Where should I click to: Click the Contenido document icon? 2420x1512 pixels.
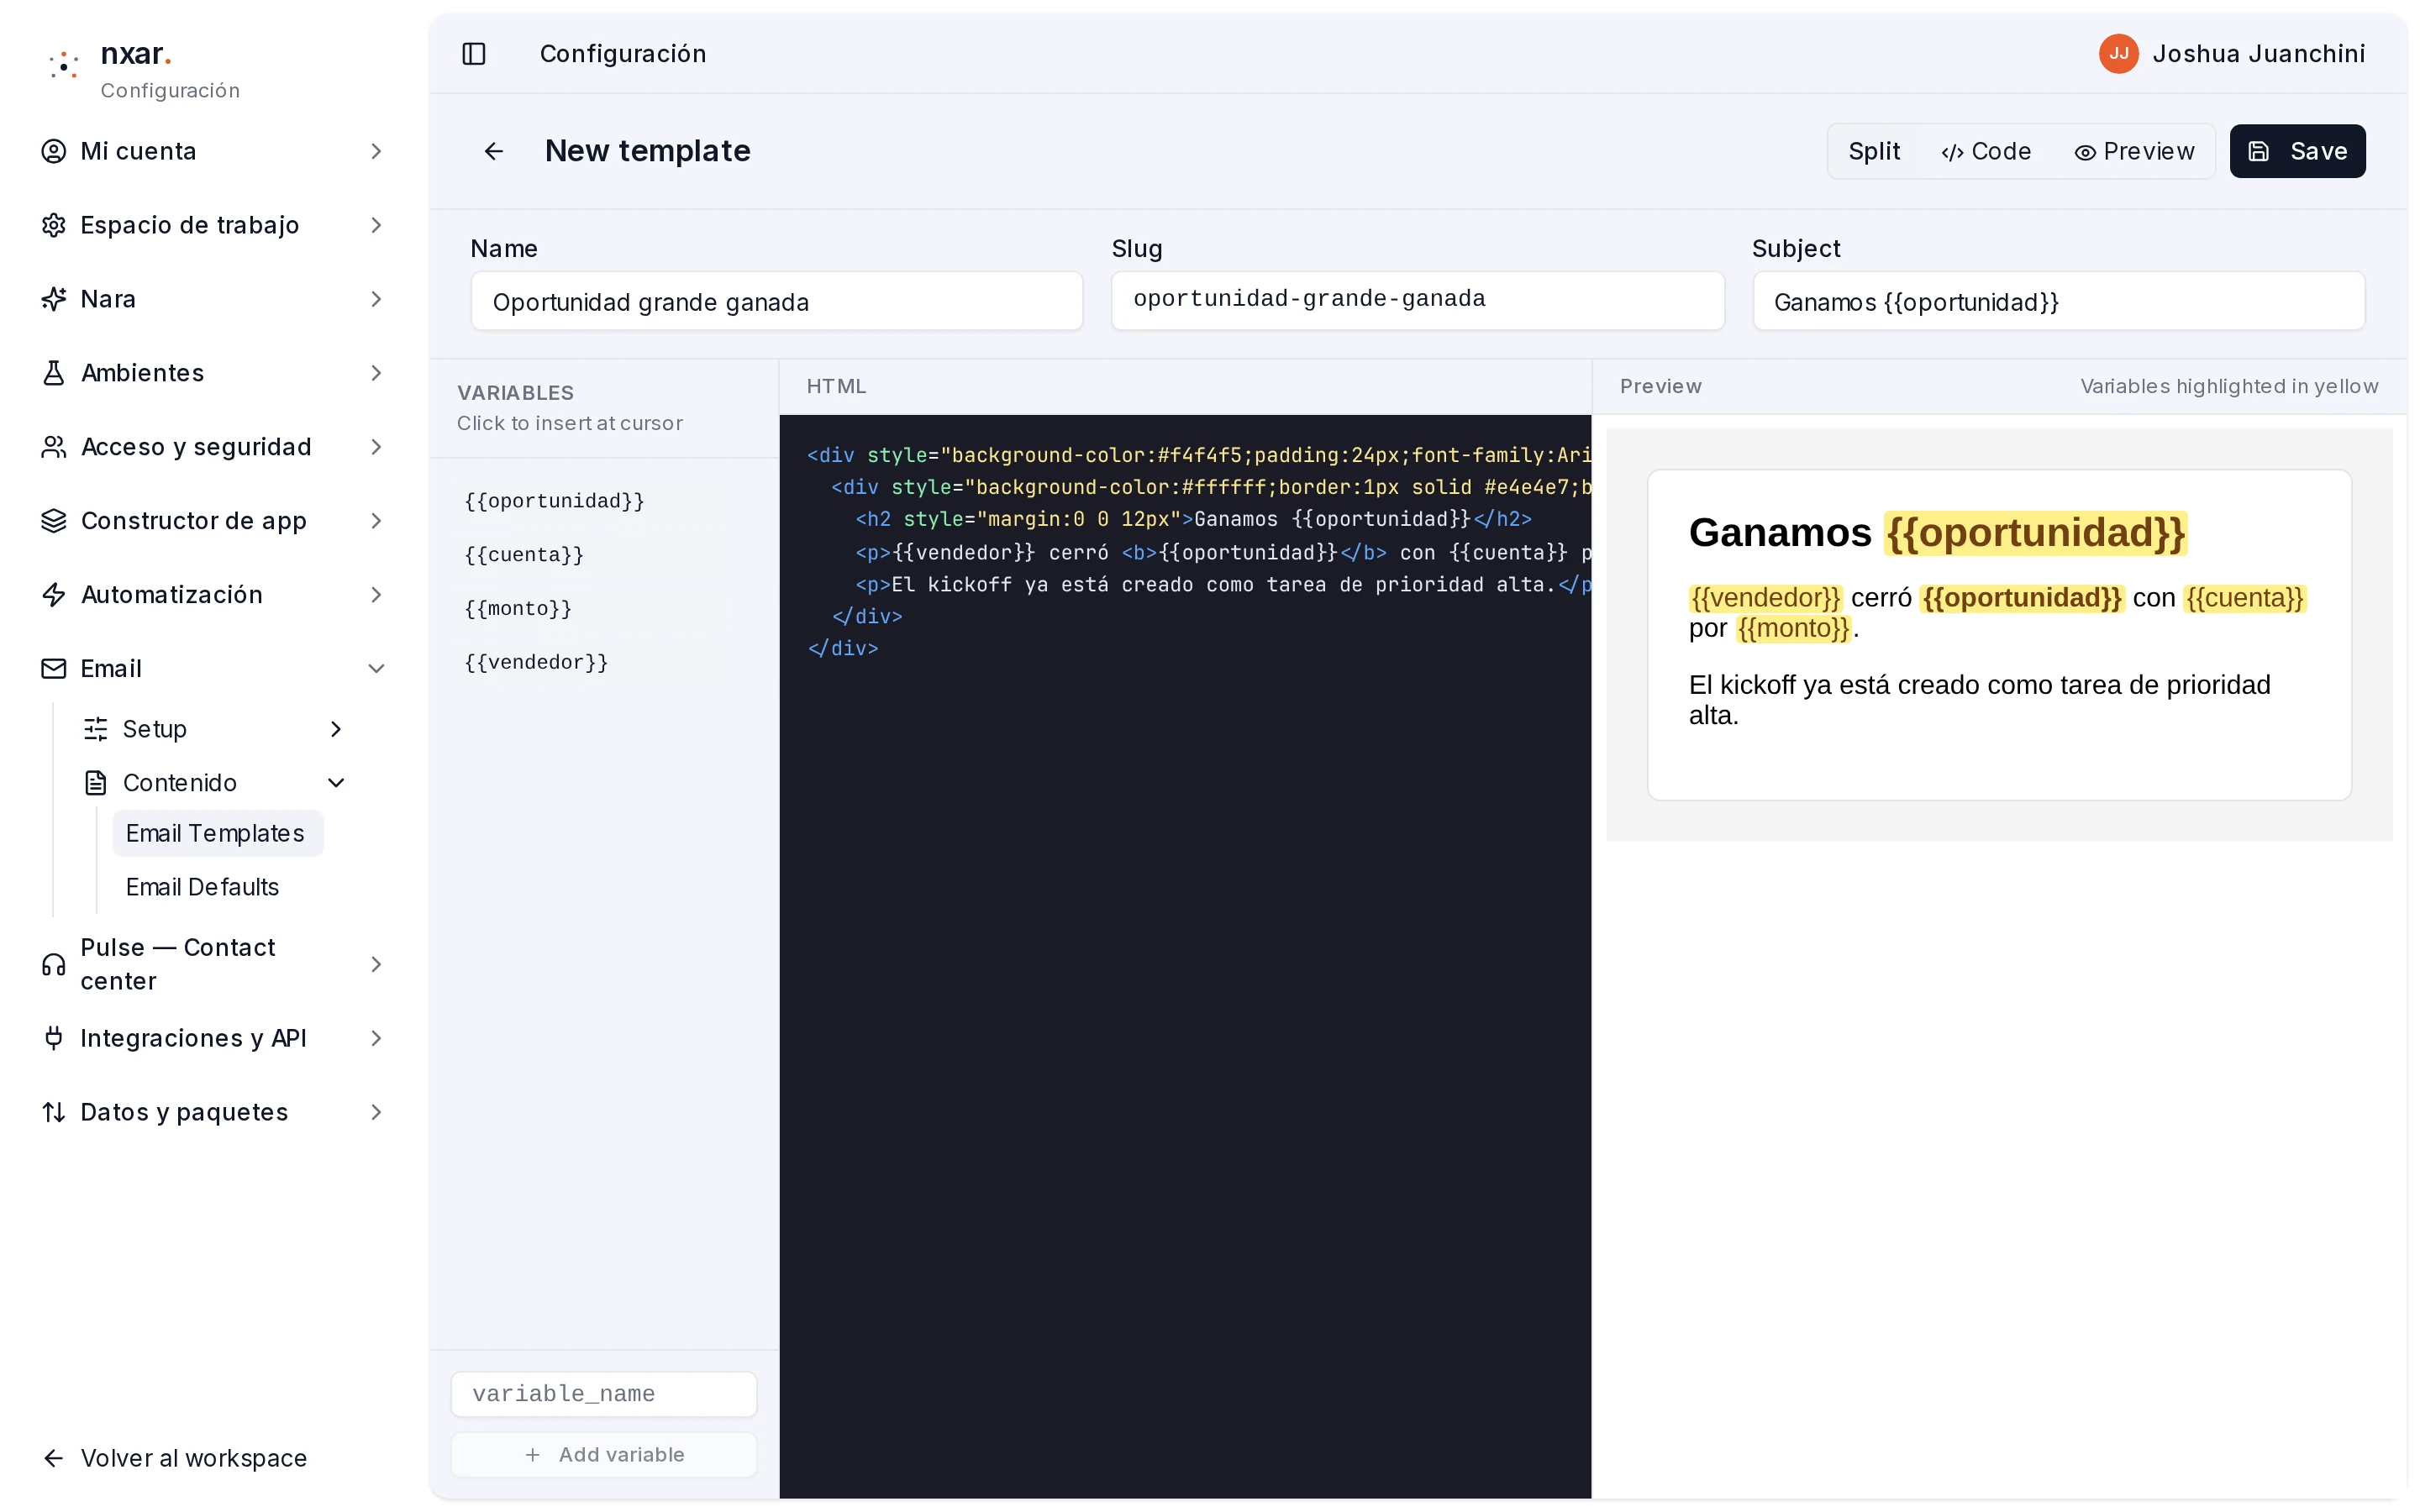[x=96, y=783]
